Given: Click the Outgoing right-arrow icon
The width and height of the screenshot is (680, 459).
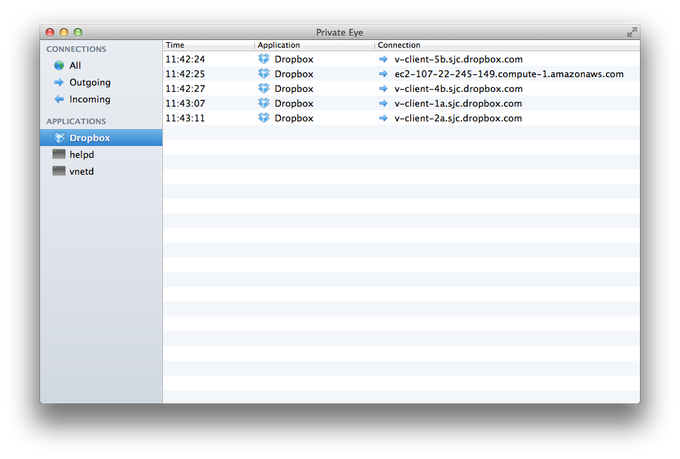Looking at the screenshot, I should pos(59,82).
